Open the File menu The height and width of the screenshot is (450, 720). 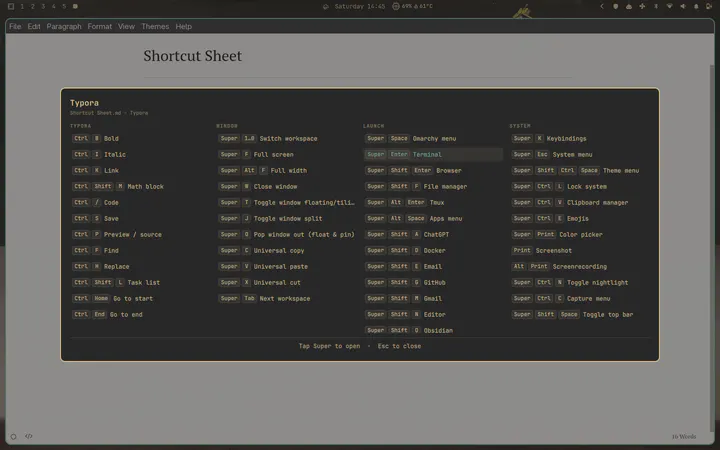(x=15, y=27)
